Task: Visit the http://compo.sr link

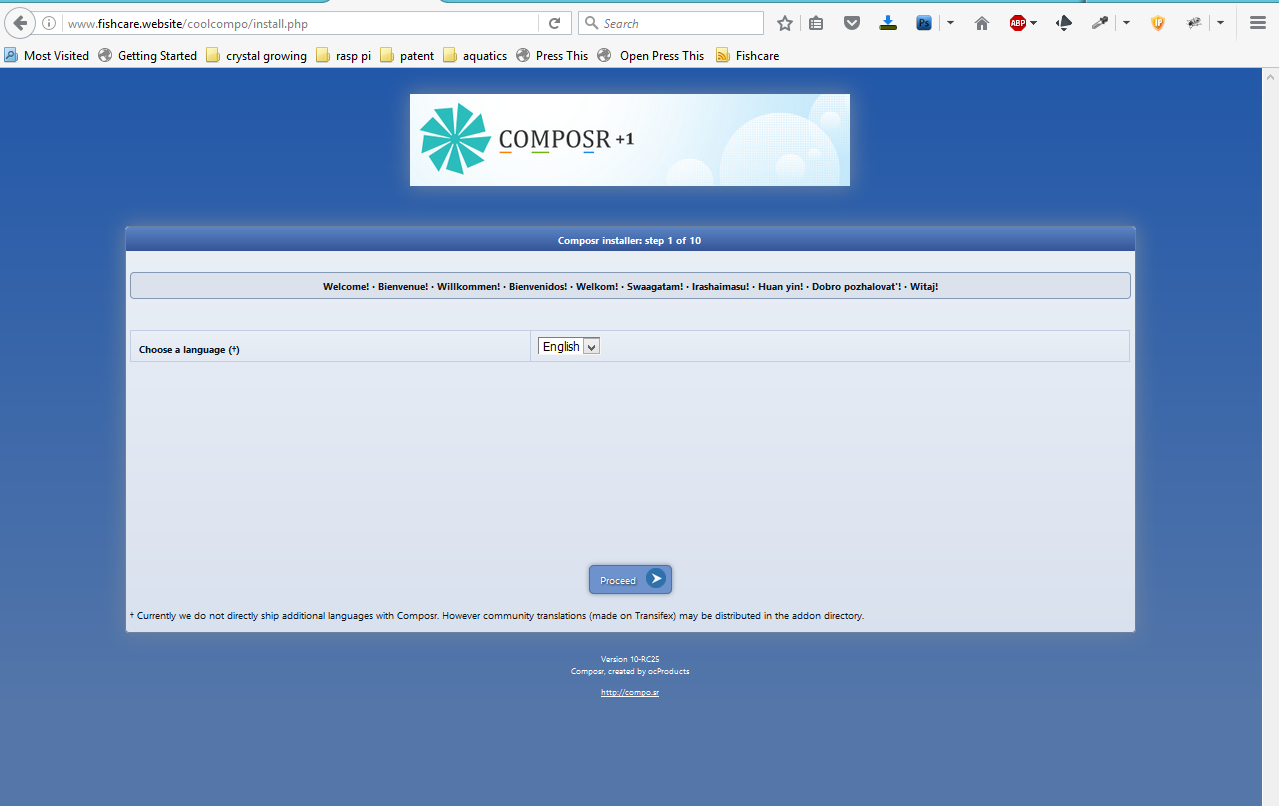Action: tap(630, 692)
